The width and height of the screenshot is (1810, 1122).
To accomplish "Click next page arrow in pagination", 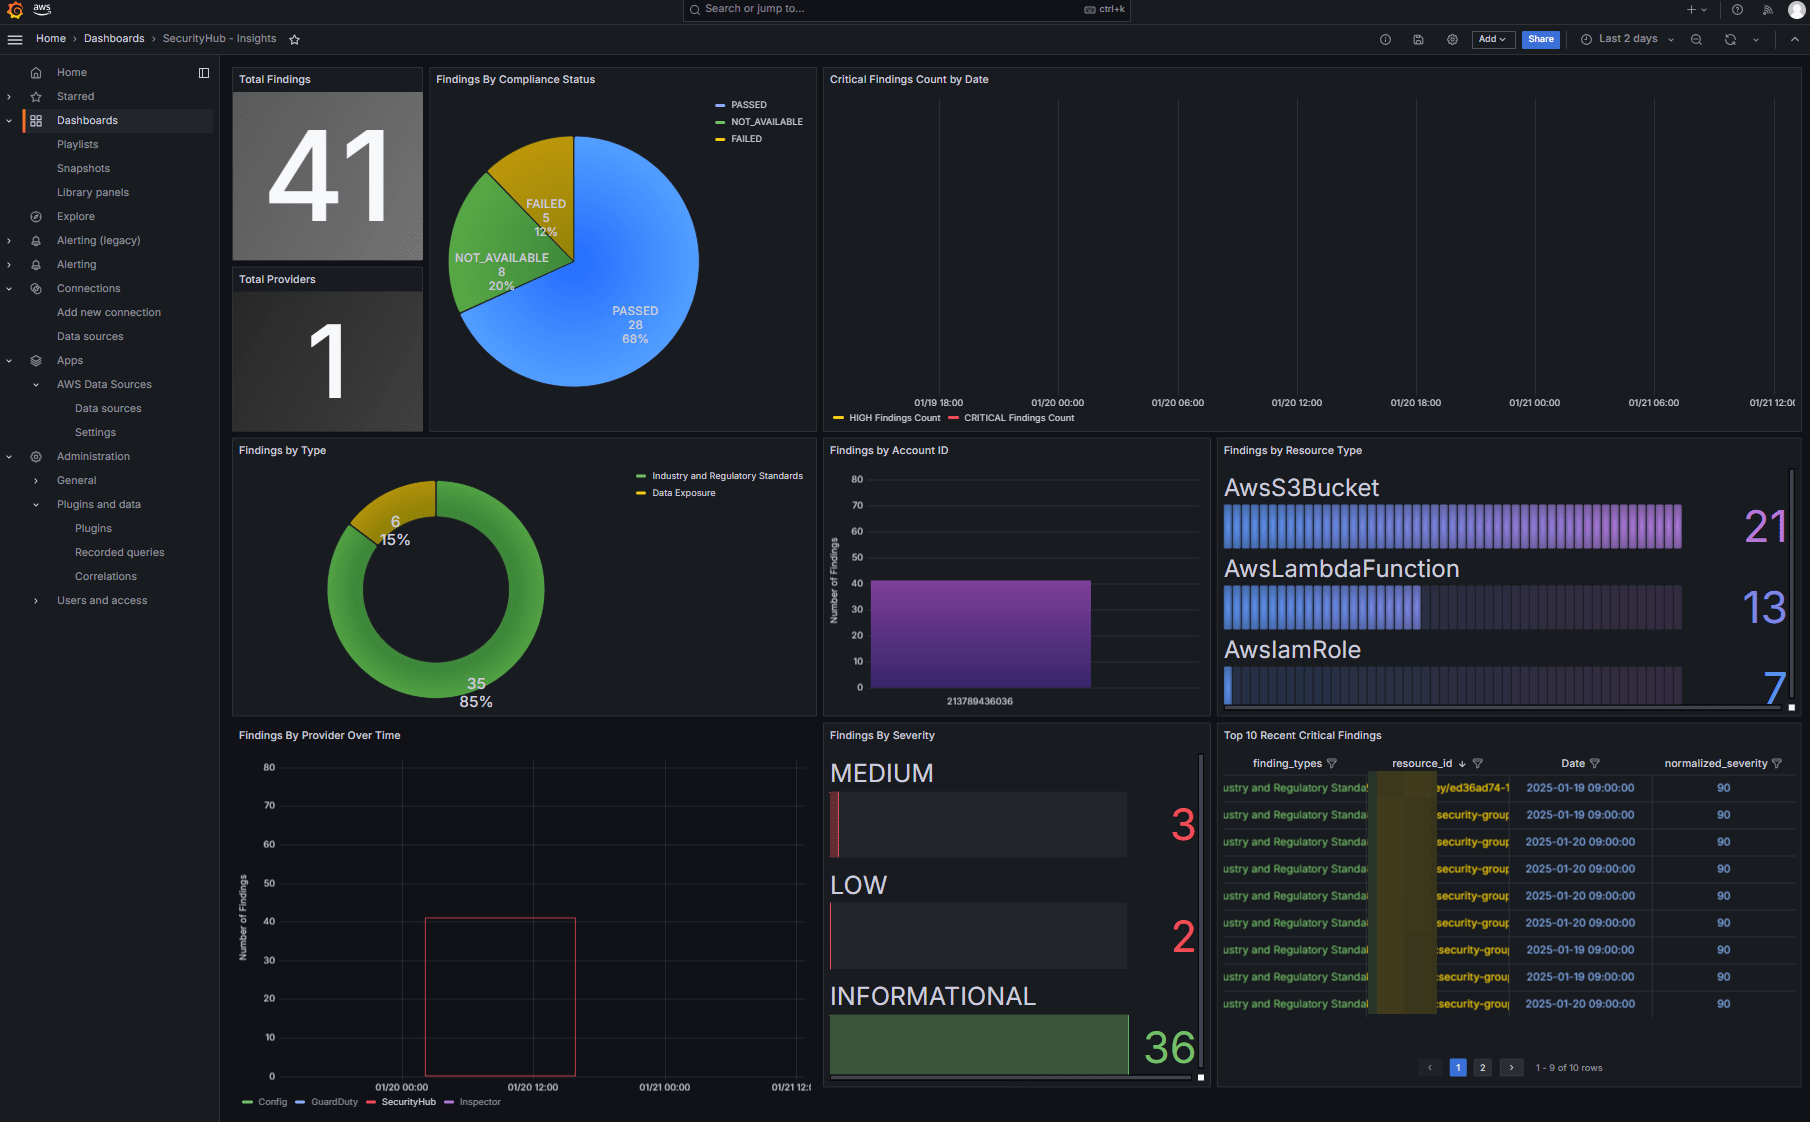I will (x=1511, y=1068).
